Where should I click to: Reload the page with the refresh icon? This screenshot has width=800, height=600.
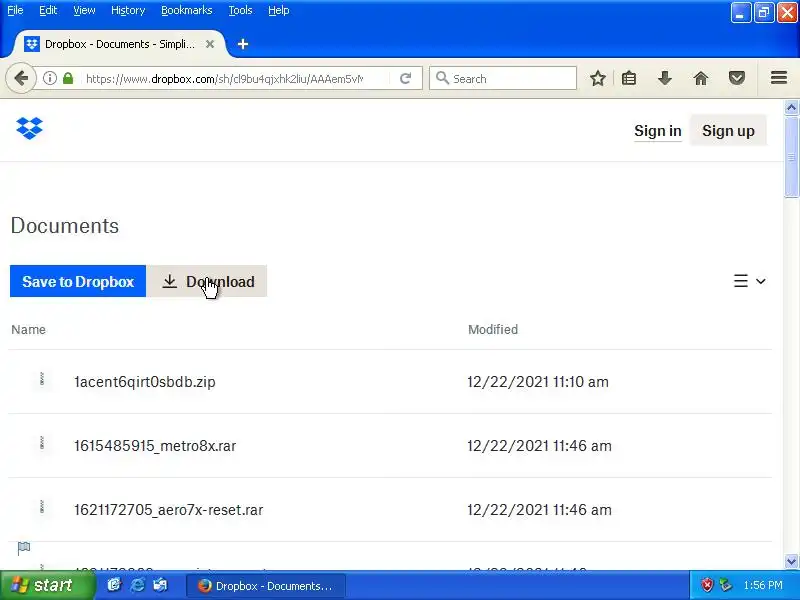(405, 79)
